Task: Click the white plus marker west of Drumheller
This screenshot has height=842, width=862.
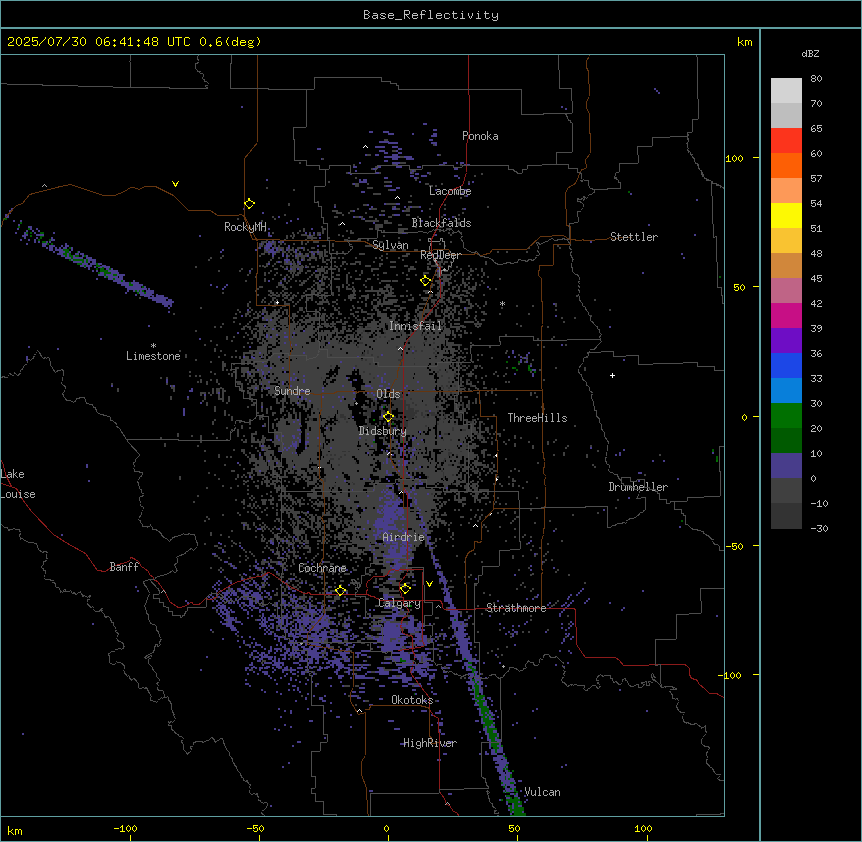Action: click(612, 375)
